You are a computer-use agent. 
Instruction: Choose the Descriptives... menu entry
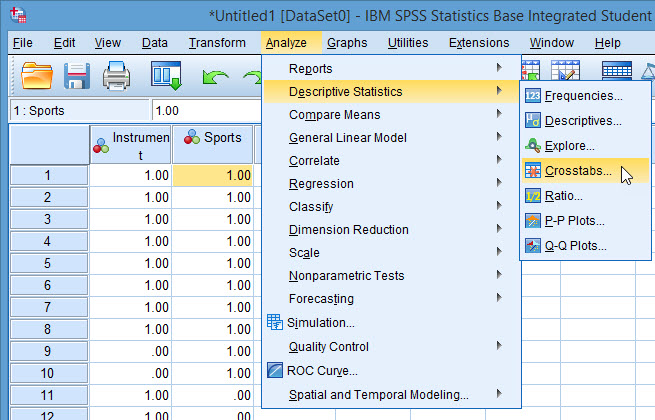[585, 121]
